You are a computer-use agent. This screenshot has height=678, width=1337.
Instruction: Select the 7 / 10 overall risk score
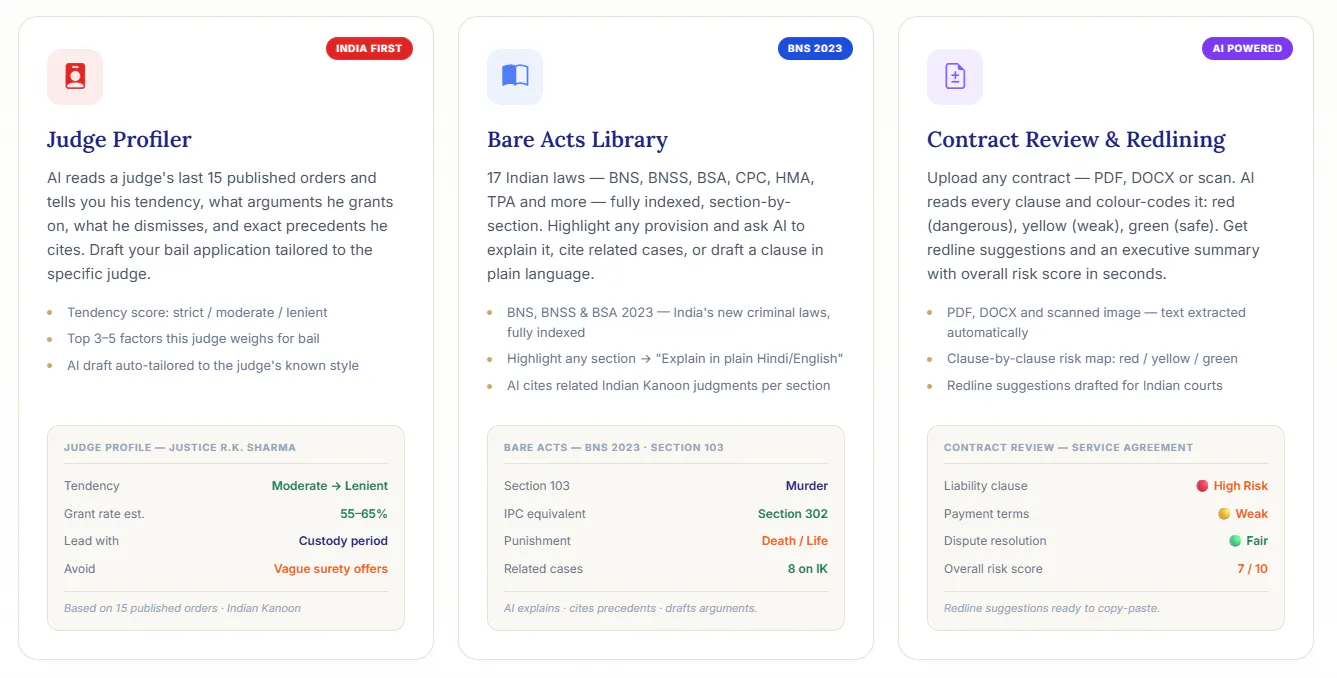1252,569
